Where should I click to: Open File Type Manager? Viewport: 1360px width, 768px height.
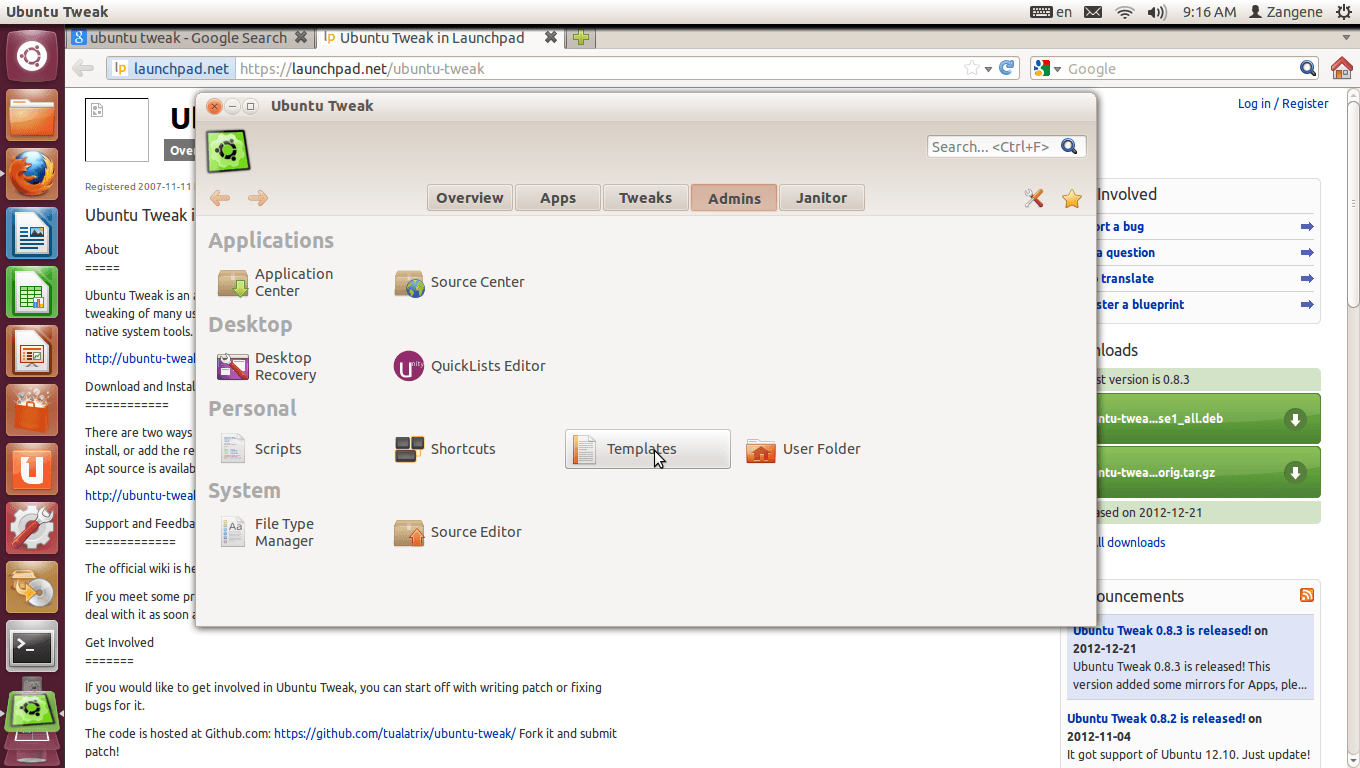tap(268, 532)
